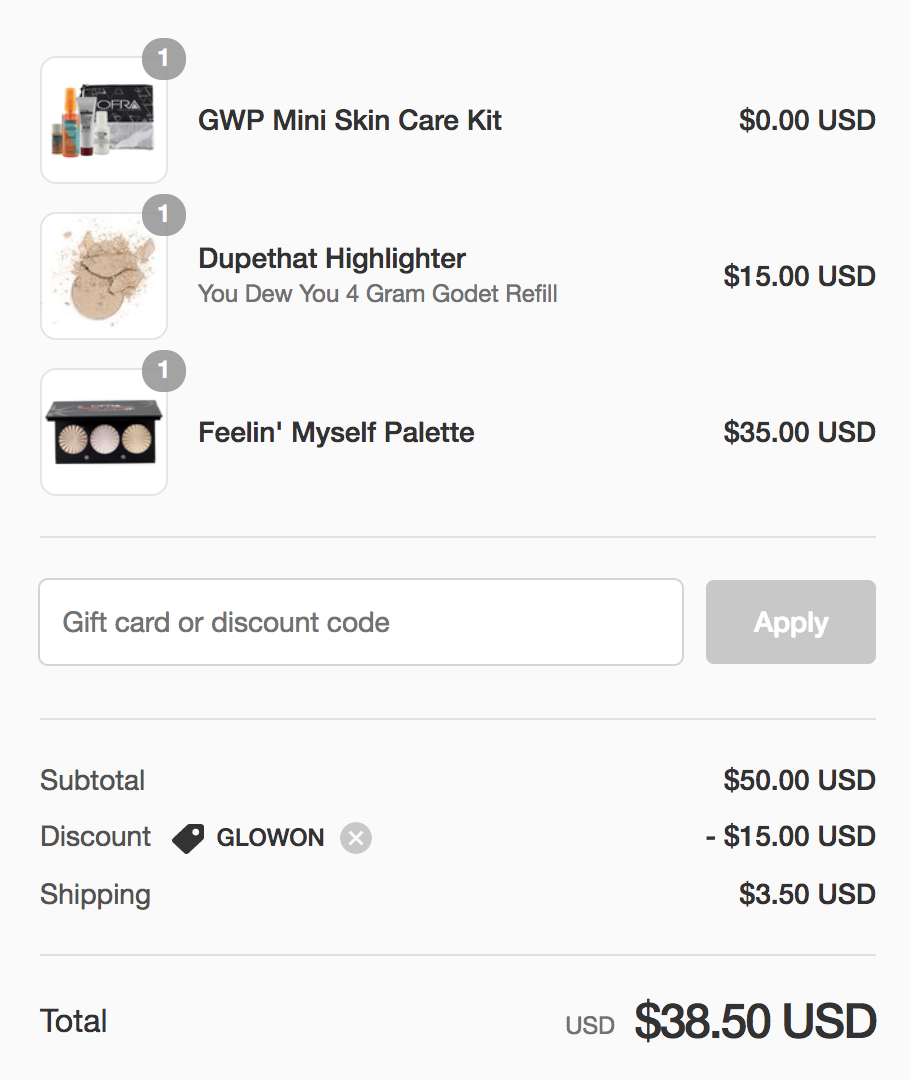
Task: Select the GWP Mini Skin Care Kit title
Action: click(x=350, y=120)
